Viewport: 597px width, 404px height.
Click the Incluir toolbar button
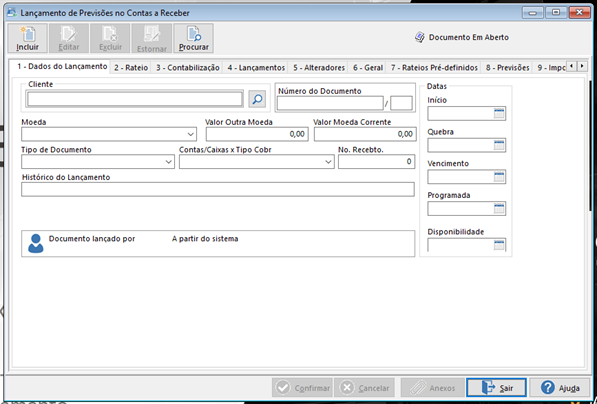[27, 38]
